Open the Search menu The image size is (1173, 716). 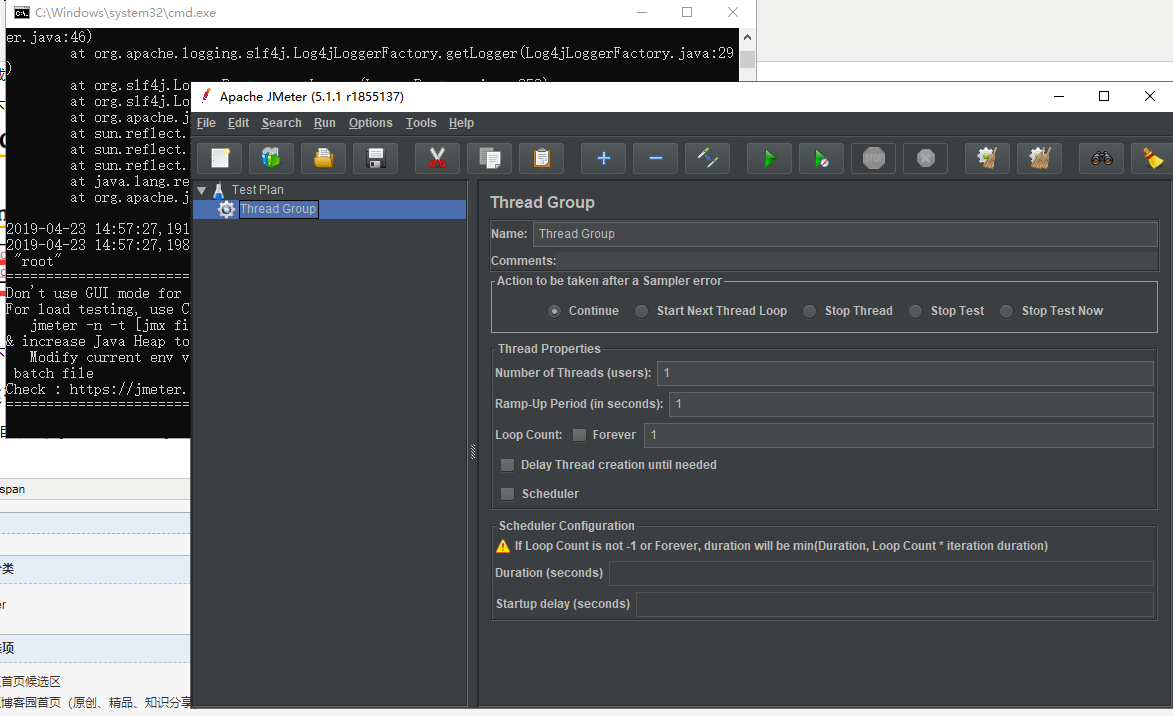pos(281,123)
